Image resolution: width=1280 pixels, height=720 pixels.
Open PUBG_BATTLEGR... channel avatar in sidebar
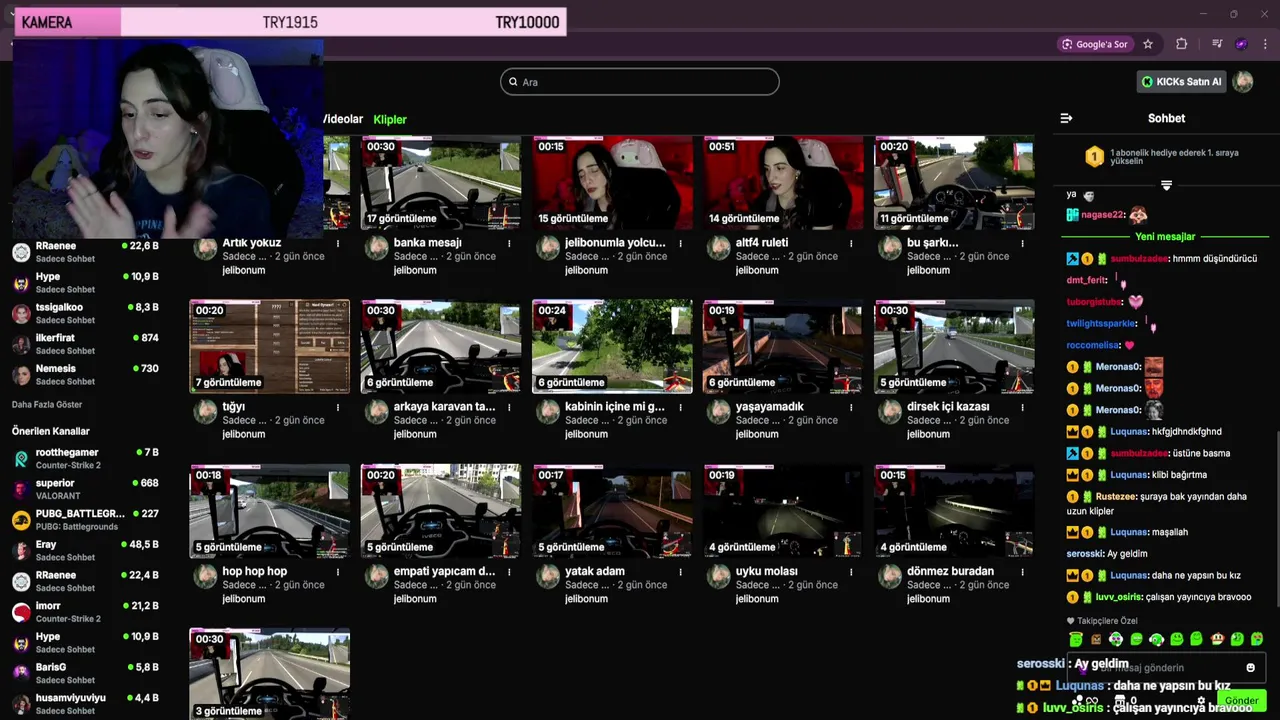(21, 520)
